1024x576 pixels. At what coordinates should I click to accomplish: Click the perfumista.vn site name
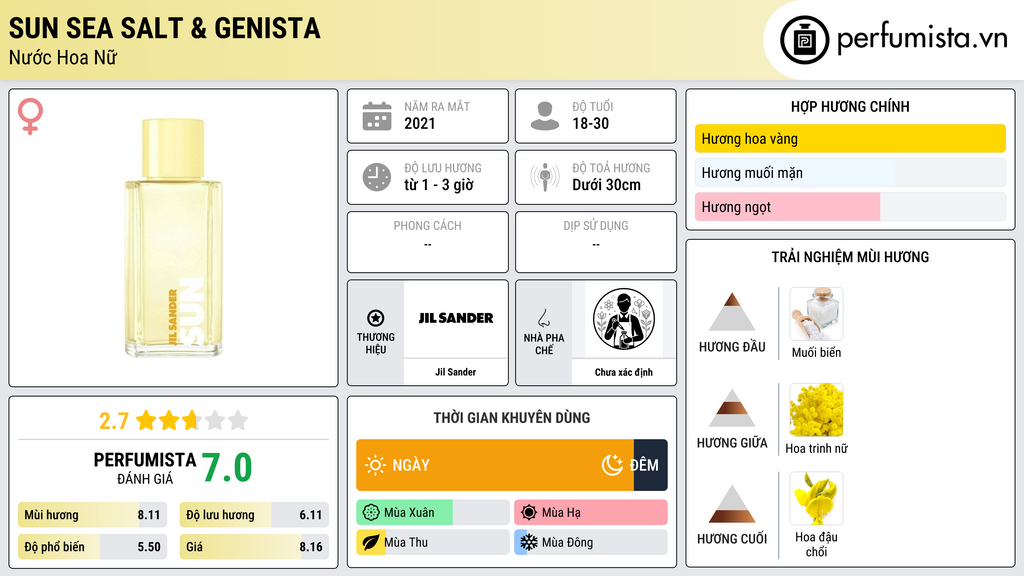pos(922,39)
